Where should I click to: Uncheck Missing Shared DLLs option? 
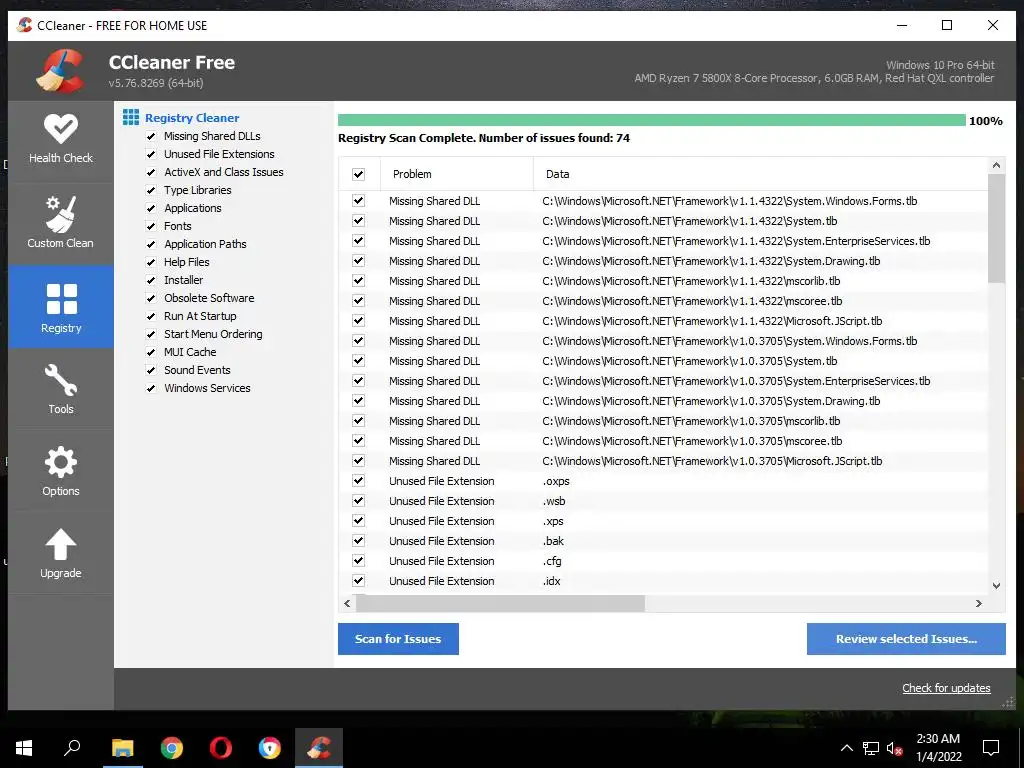coord(151,136)
